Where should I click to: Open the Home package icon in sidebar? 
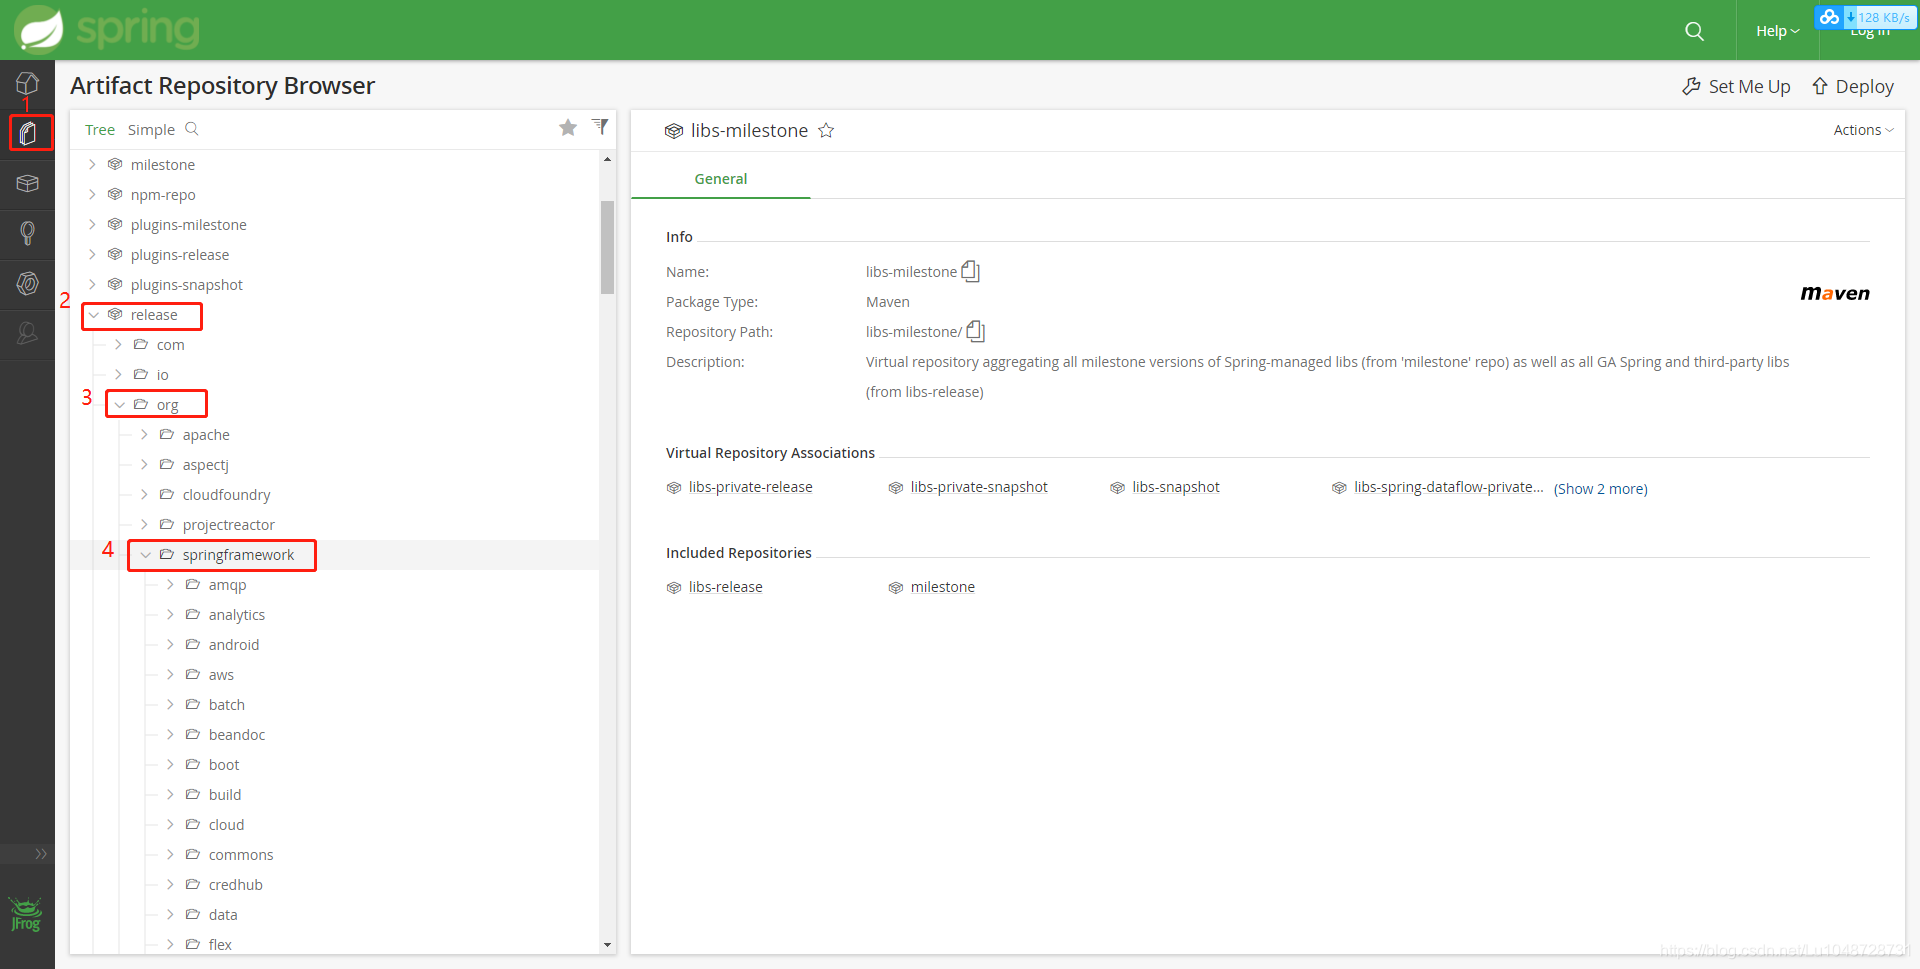[x=27, y=84]
